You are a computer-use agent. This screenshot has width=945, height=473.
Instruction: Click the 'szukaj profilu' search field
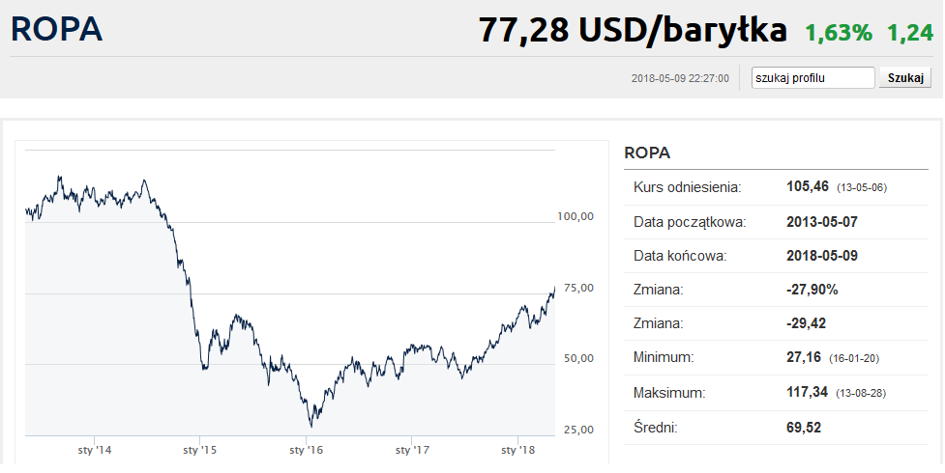813,78
